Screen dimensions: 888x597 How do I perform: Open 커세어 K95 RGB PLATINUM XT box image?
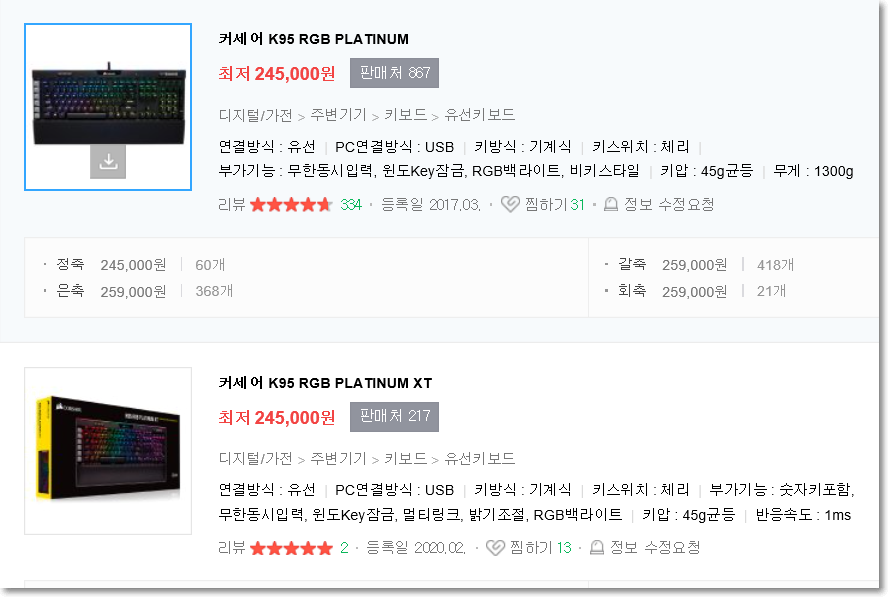108,451
